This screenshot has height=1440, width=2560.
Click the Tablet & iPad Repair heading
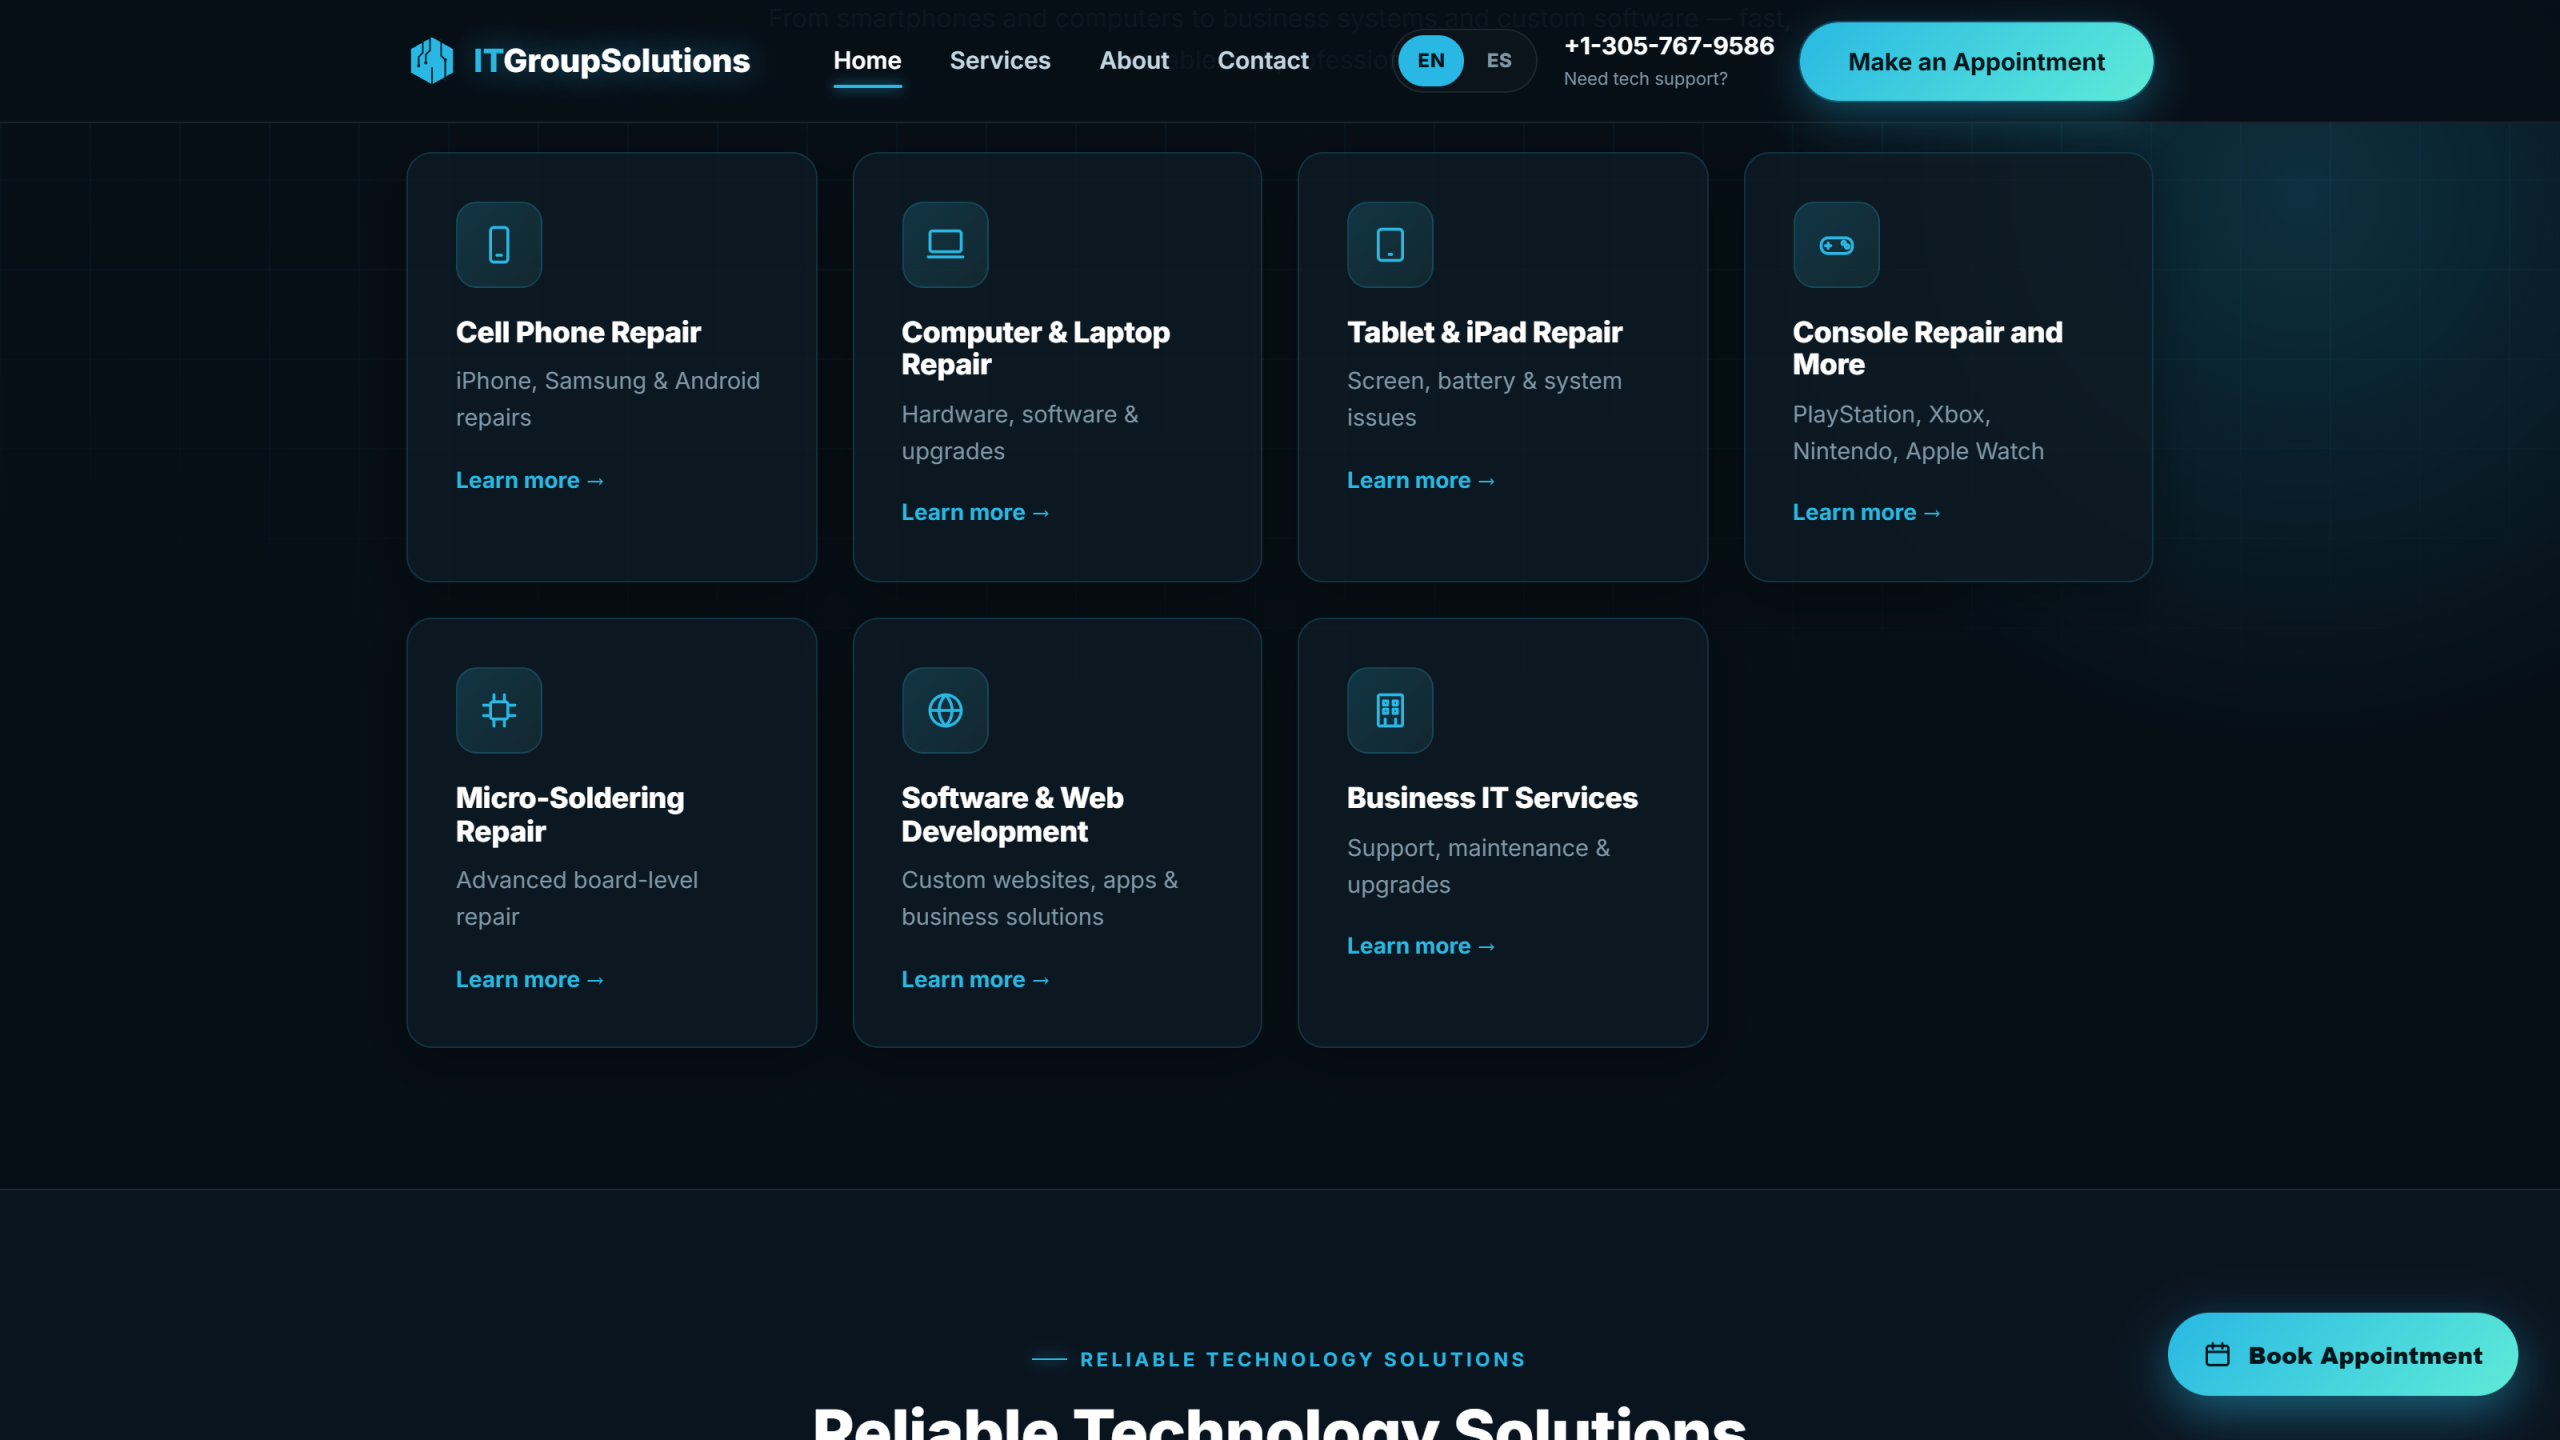[x=1484, y=333]
